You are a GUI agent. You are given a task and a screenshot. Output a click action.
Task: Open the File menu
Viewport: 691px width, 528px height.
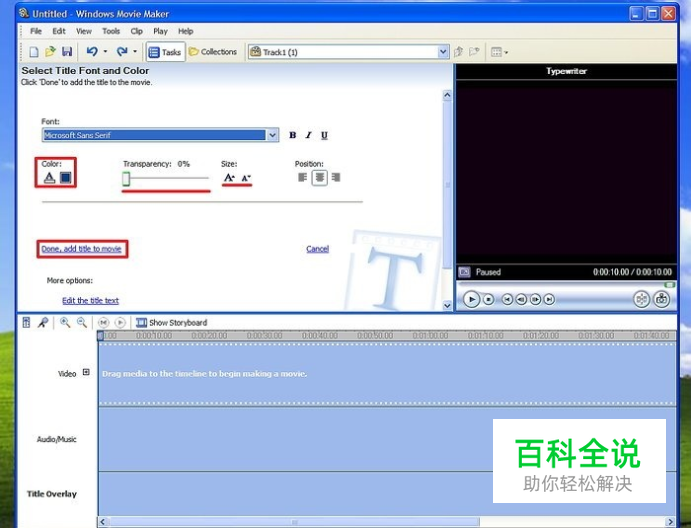pyautogui.click(x=36, y=31)
